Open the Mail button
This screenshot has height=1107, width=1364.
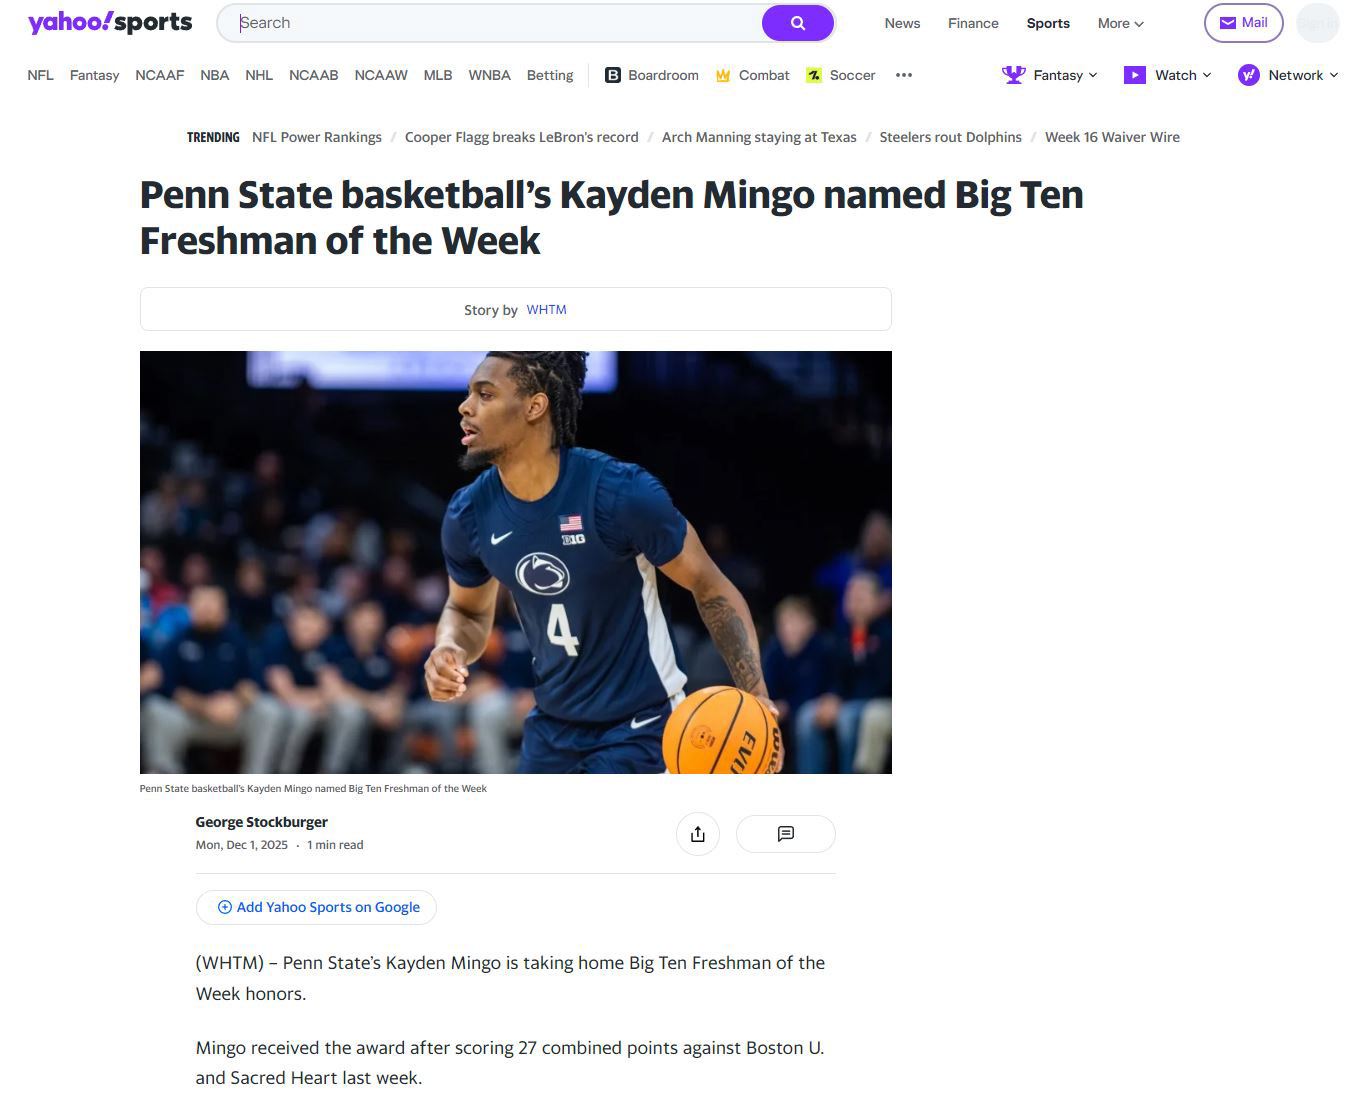(1243, 23)
